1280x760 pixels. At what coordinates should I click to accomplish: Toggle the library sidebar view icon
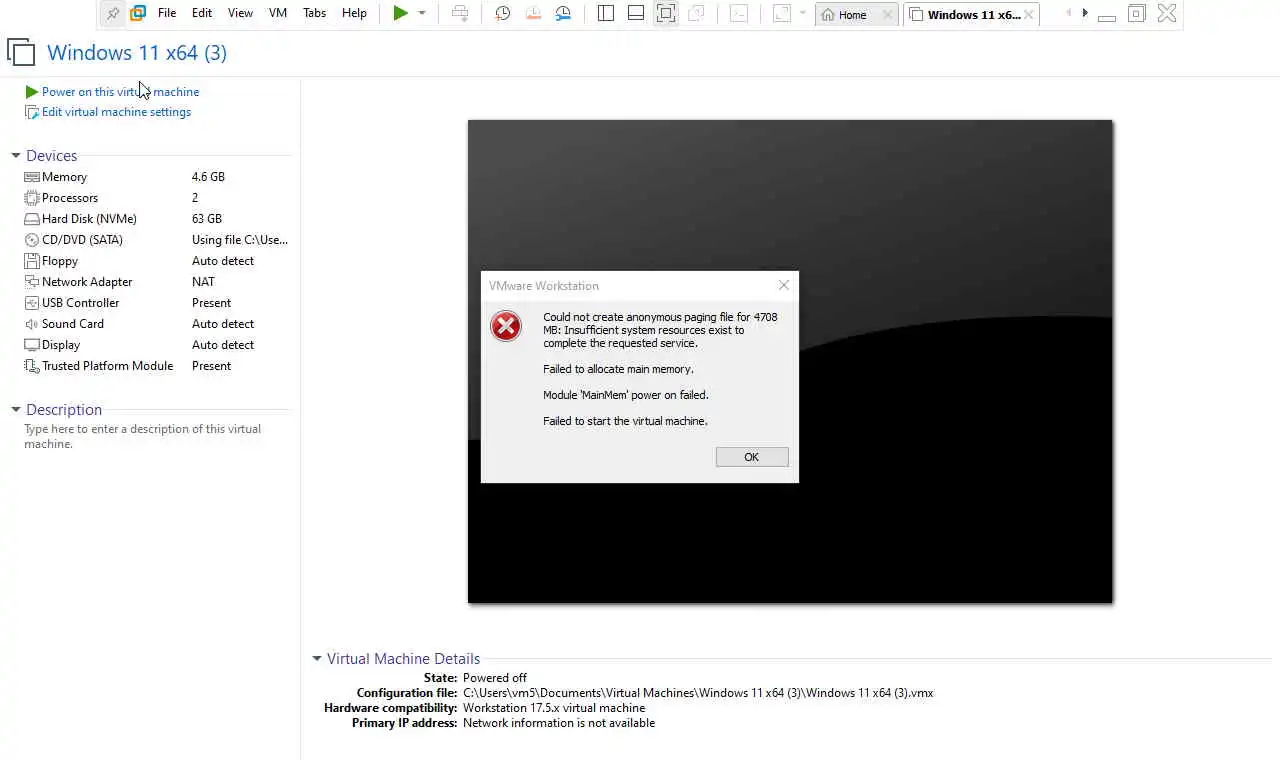605,13
